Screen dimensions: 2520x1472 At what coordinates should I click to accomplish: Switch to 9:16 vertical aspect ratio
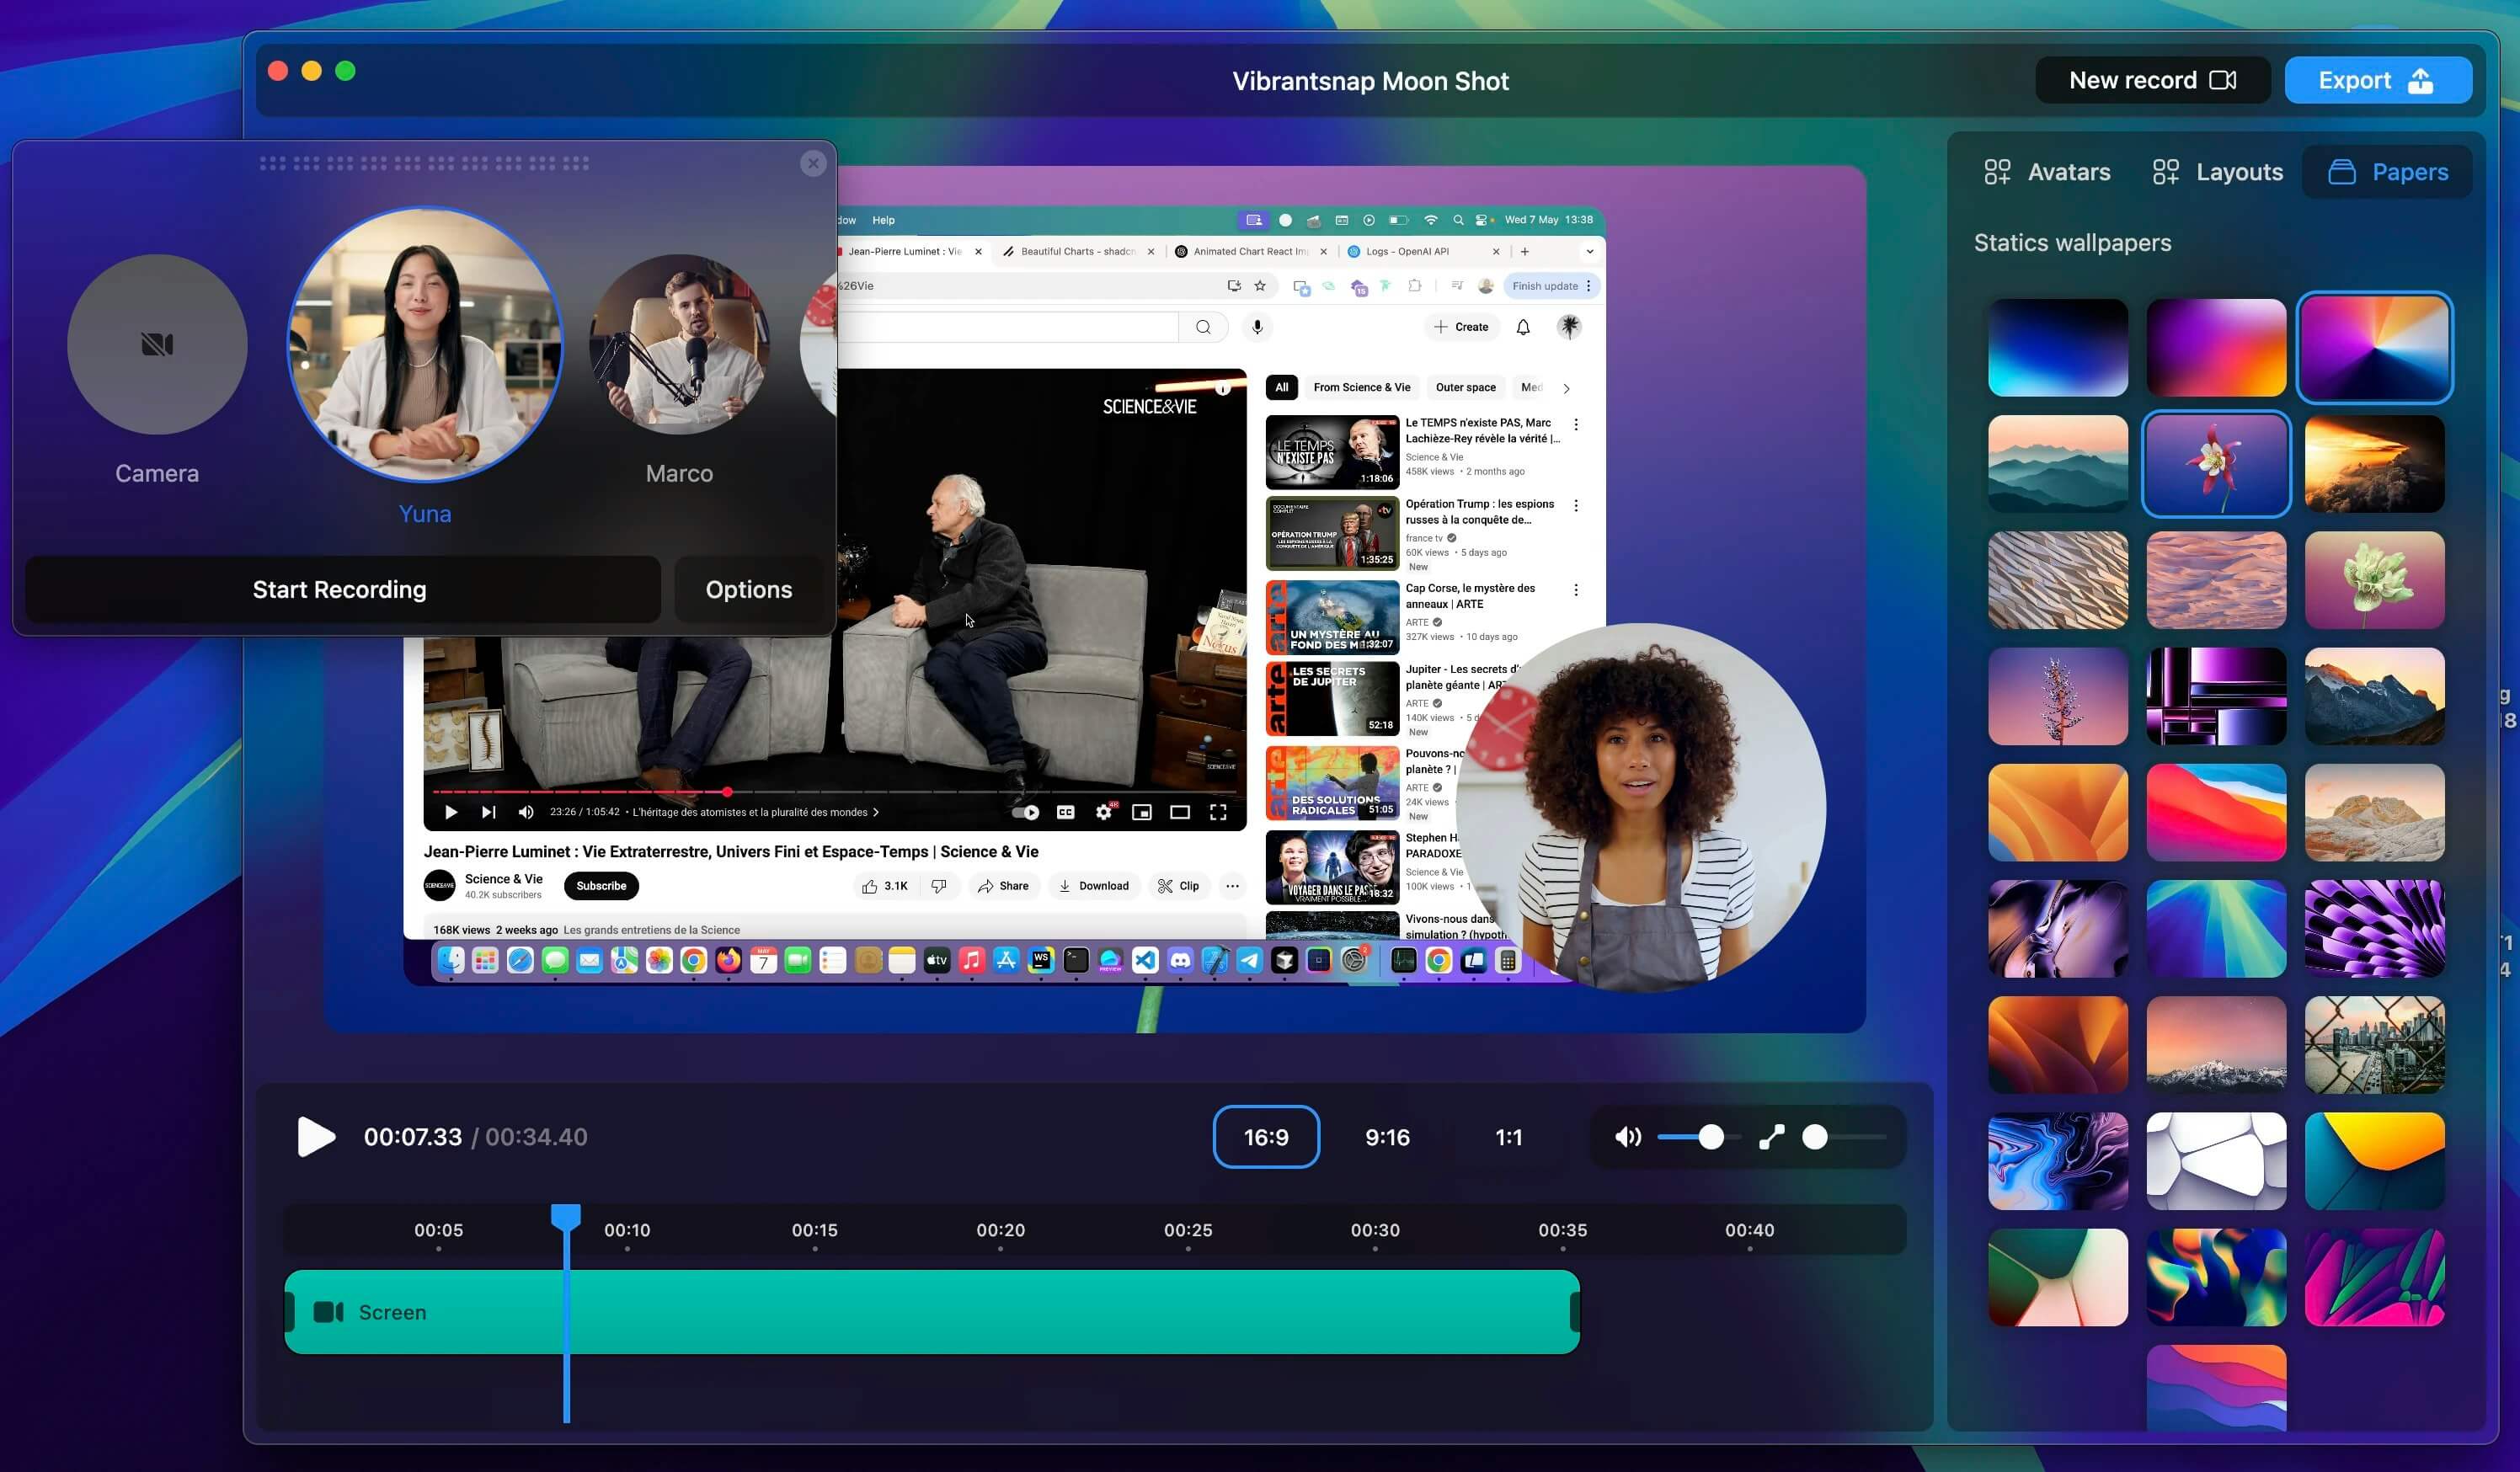tap(1387, 1137)
